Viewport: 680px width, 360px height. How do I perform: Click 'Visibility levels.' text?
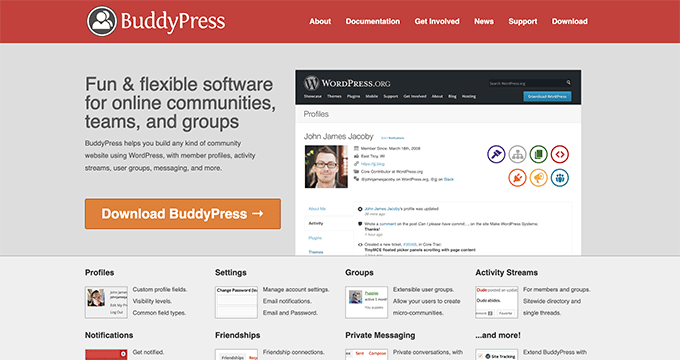[x=152, y=301]
